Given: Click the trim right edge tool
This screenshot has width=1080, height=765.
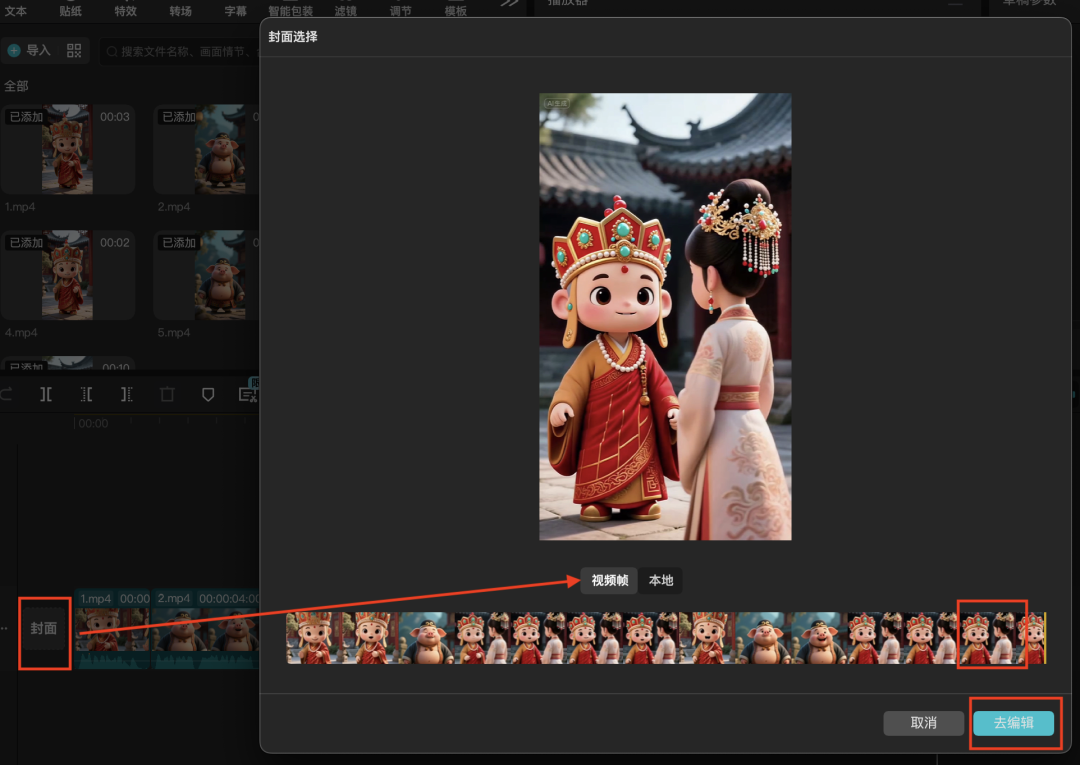Looking at the screenshot, I should pos(127,395).
